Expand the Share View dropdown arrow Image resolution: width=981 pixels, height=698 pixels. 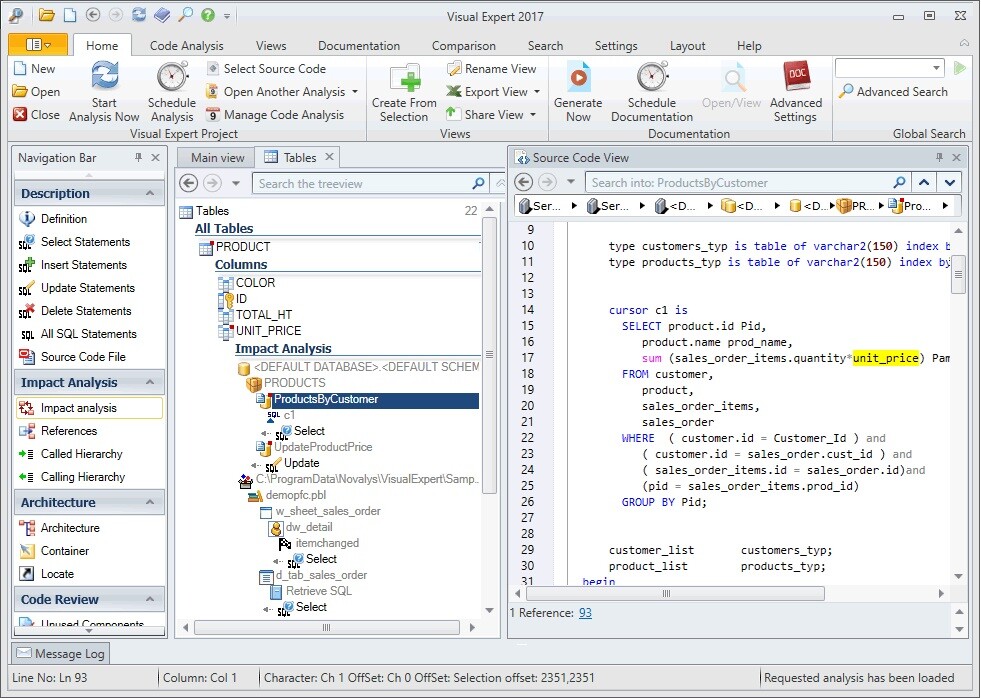coord(534,115)
